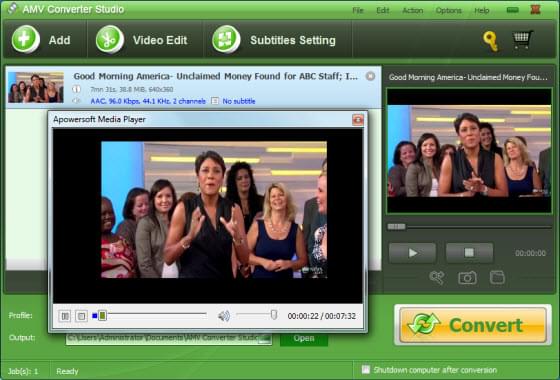Click the Job(s): 1 status text
This screenshot has height=380, width=560.
tap(23, 371)
